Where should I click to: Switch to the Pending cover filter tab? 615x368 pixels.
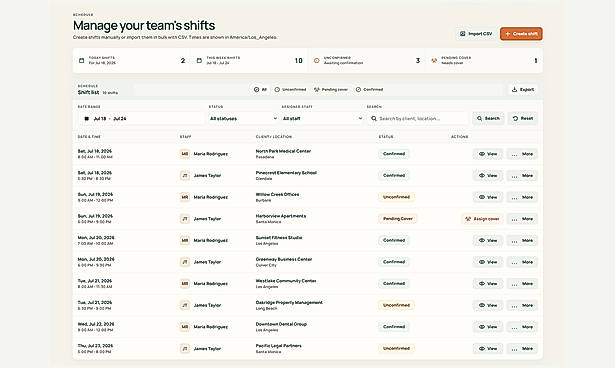[331, 89]
